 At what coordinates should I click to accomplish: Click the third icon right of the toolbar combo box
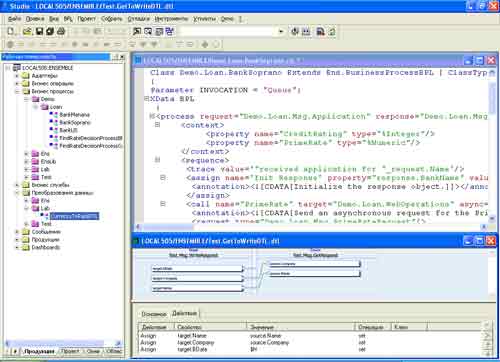coord(321,32)
